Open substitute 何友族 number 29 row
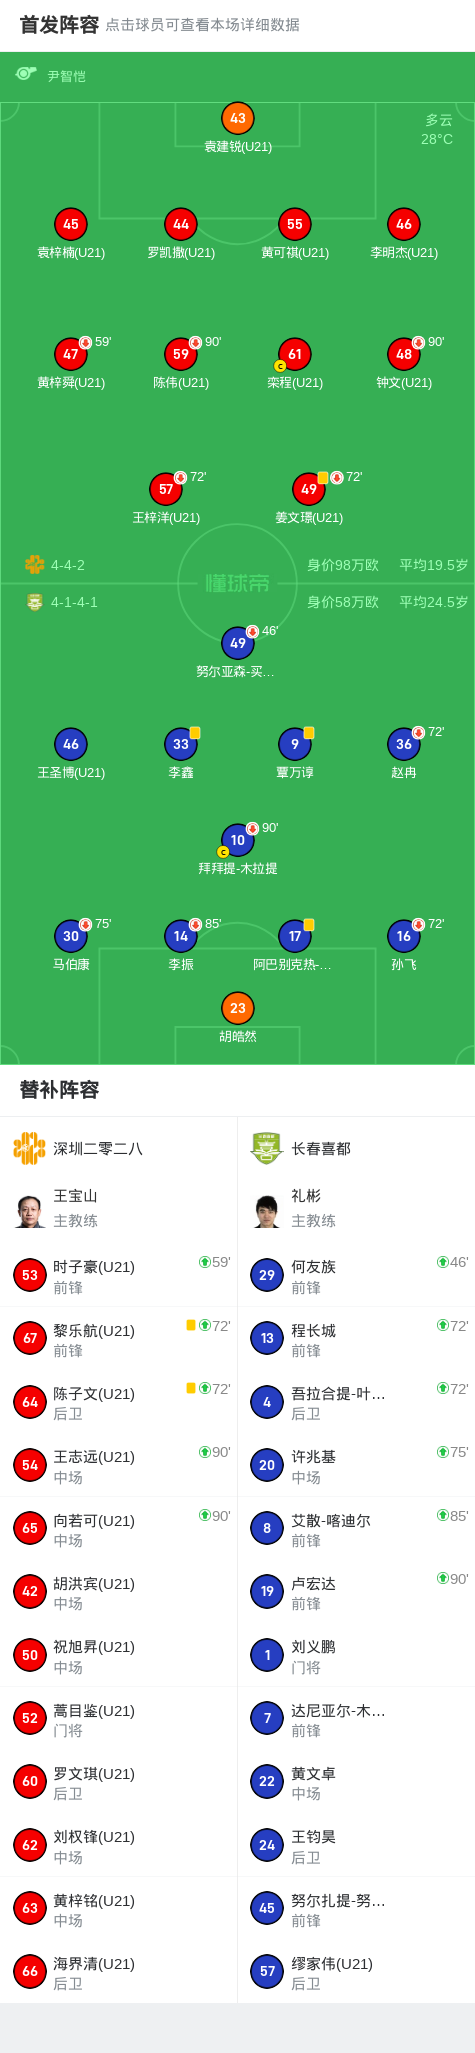This screenshot has height=2053, width=475. coord(356,1275)
